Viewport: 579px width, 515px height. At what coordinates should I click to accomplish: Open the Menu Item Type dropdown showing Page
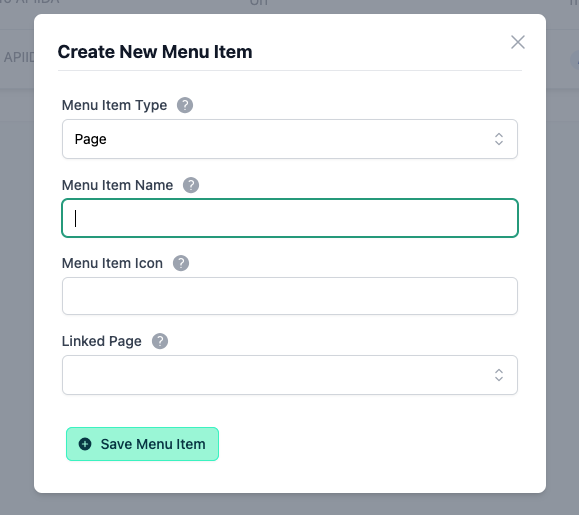(290, 139)
